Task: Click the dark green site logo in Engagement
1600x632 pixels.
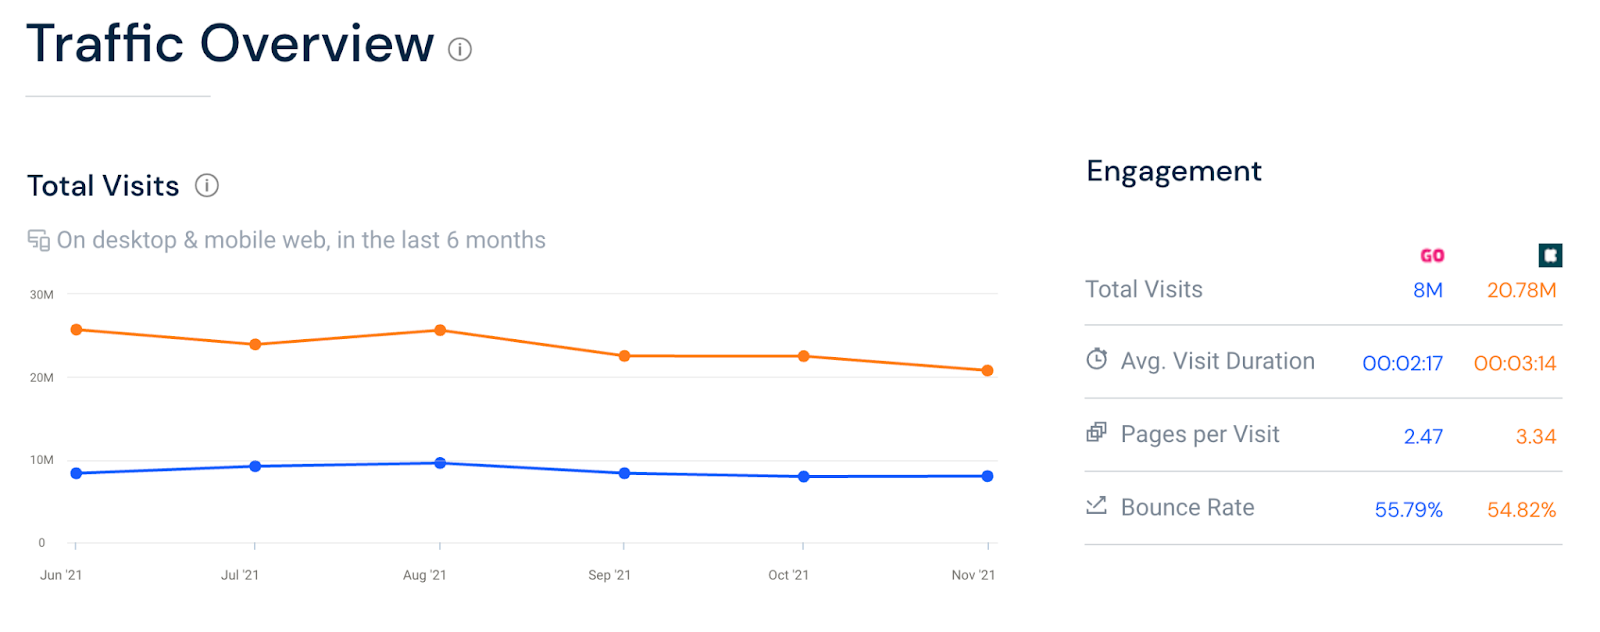Action: coord(1550,256)
